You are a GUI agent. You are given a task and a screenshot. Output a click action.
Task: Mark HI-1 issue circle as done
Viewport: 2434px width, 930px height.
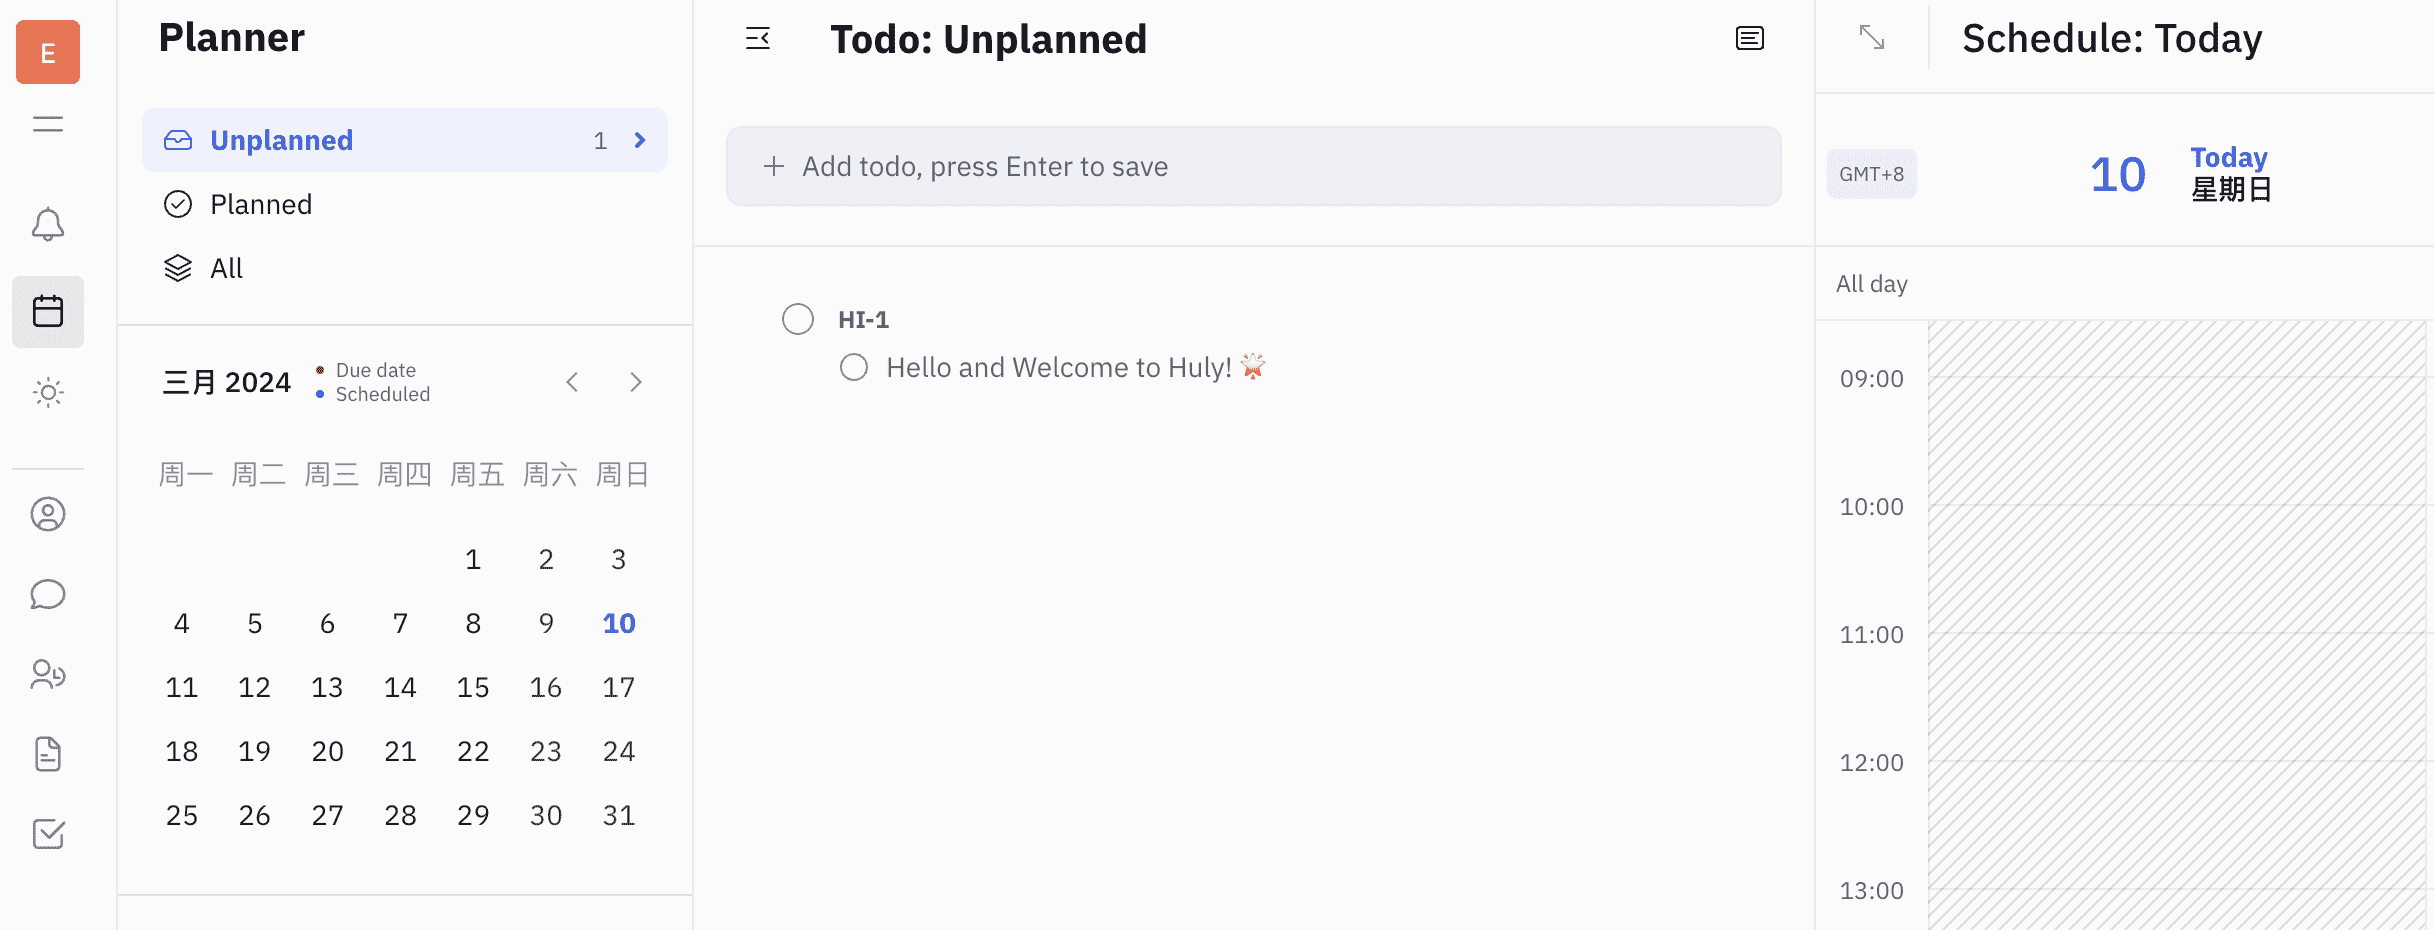coord(798,319)
